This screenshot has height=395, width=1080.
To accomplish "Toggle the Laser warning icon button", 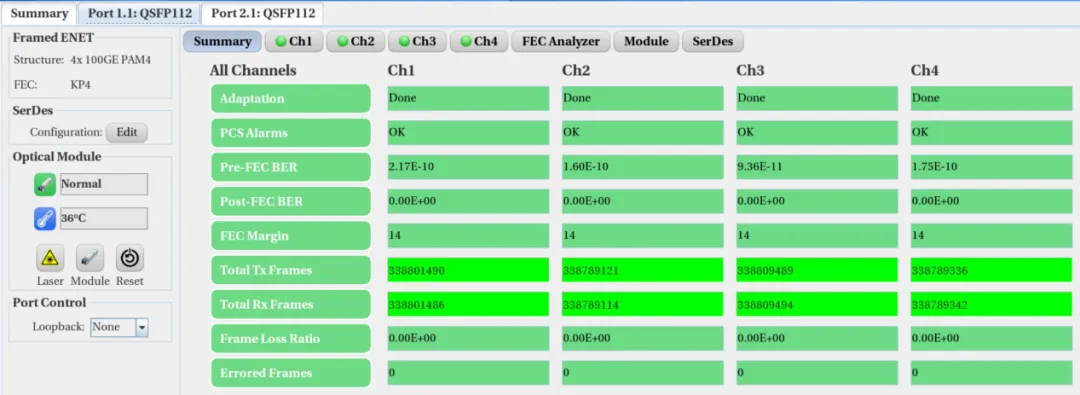I will [x=50, y=259].
